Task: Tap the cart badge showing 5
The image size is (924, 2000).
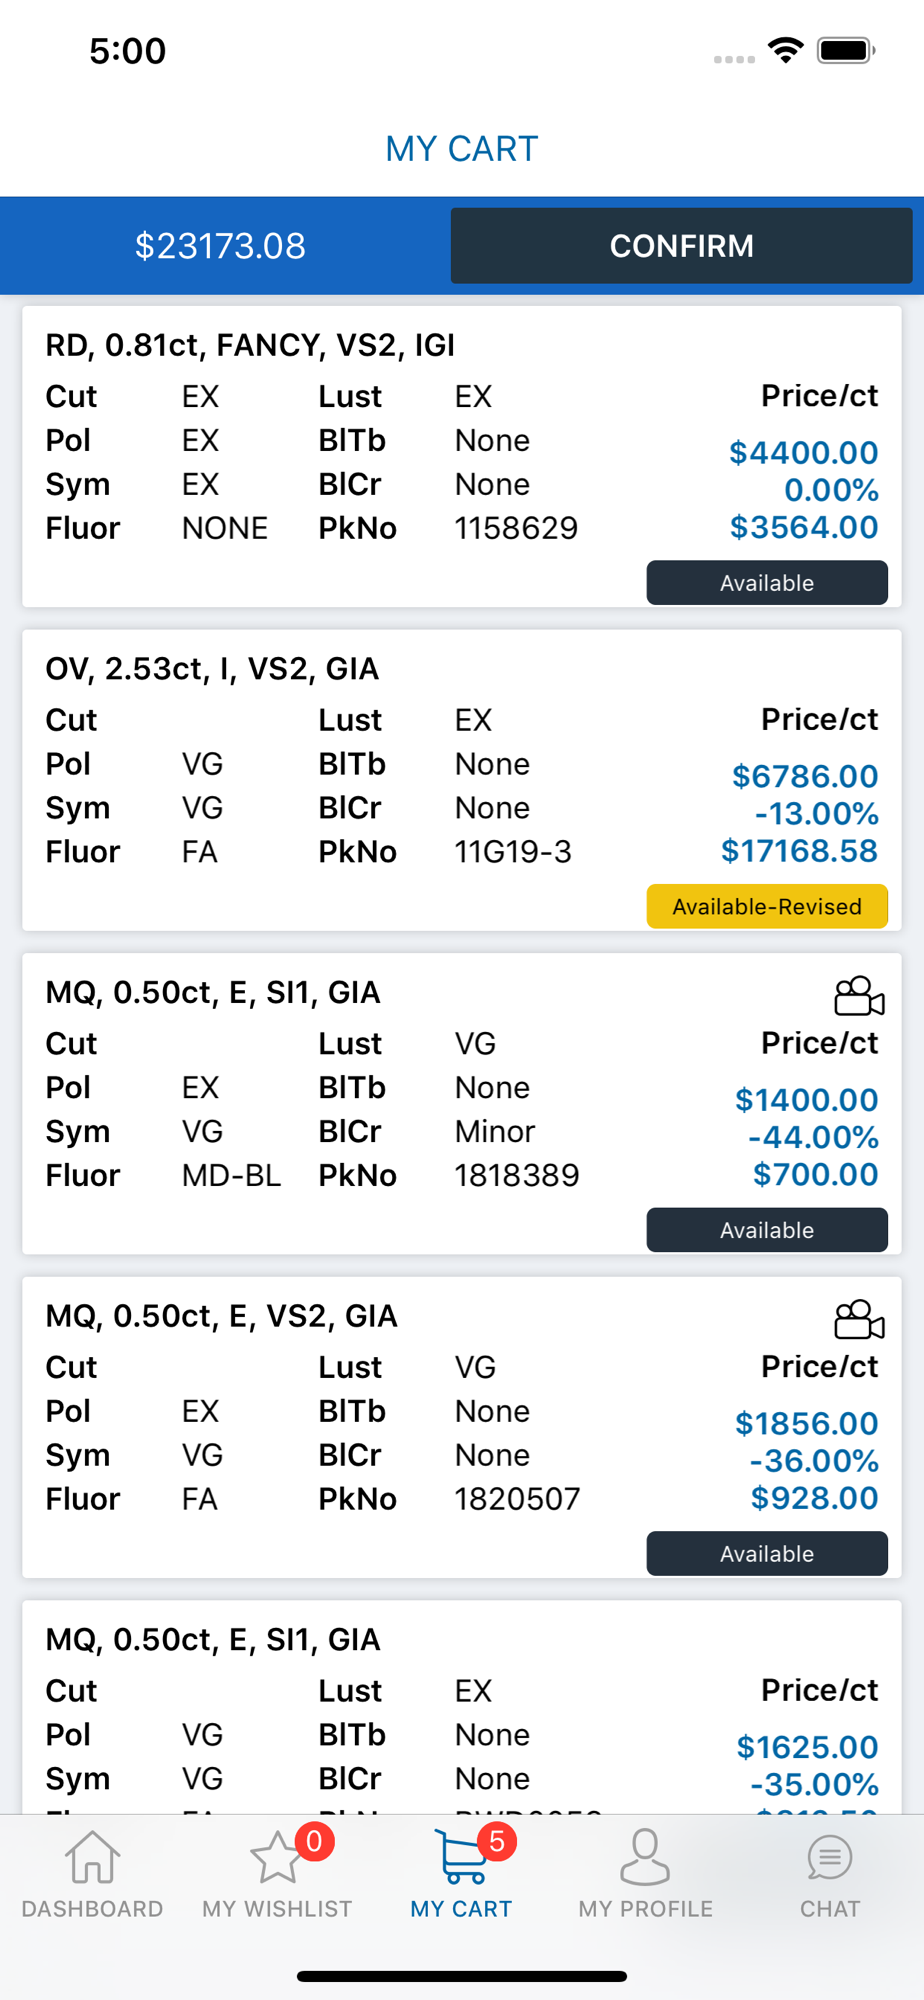Action: click(x=497, y=1841)
